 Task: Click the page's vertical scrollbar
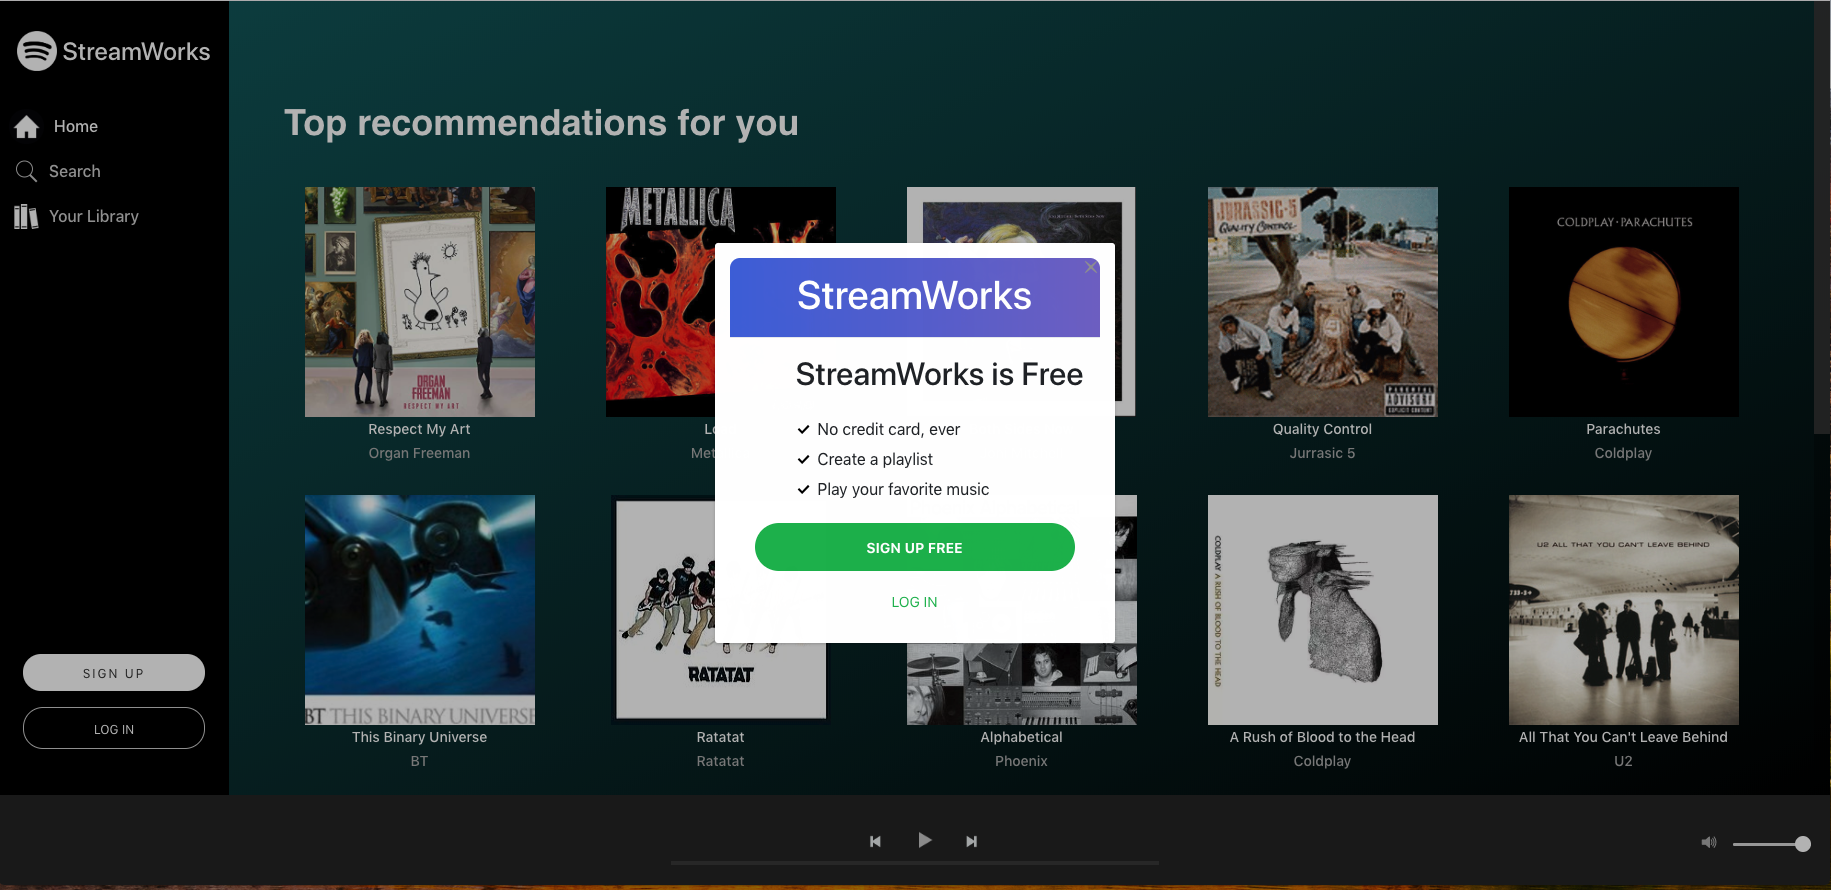click(x=1822, y=217)
